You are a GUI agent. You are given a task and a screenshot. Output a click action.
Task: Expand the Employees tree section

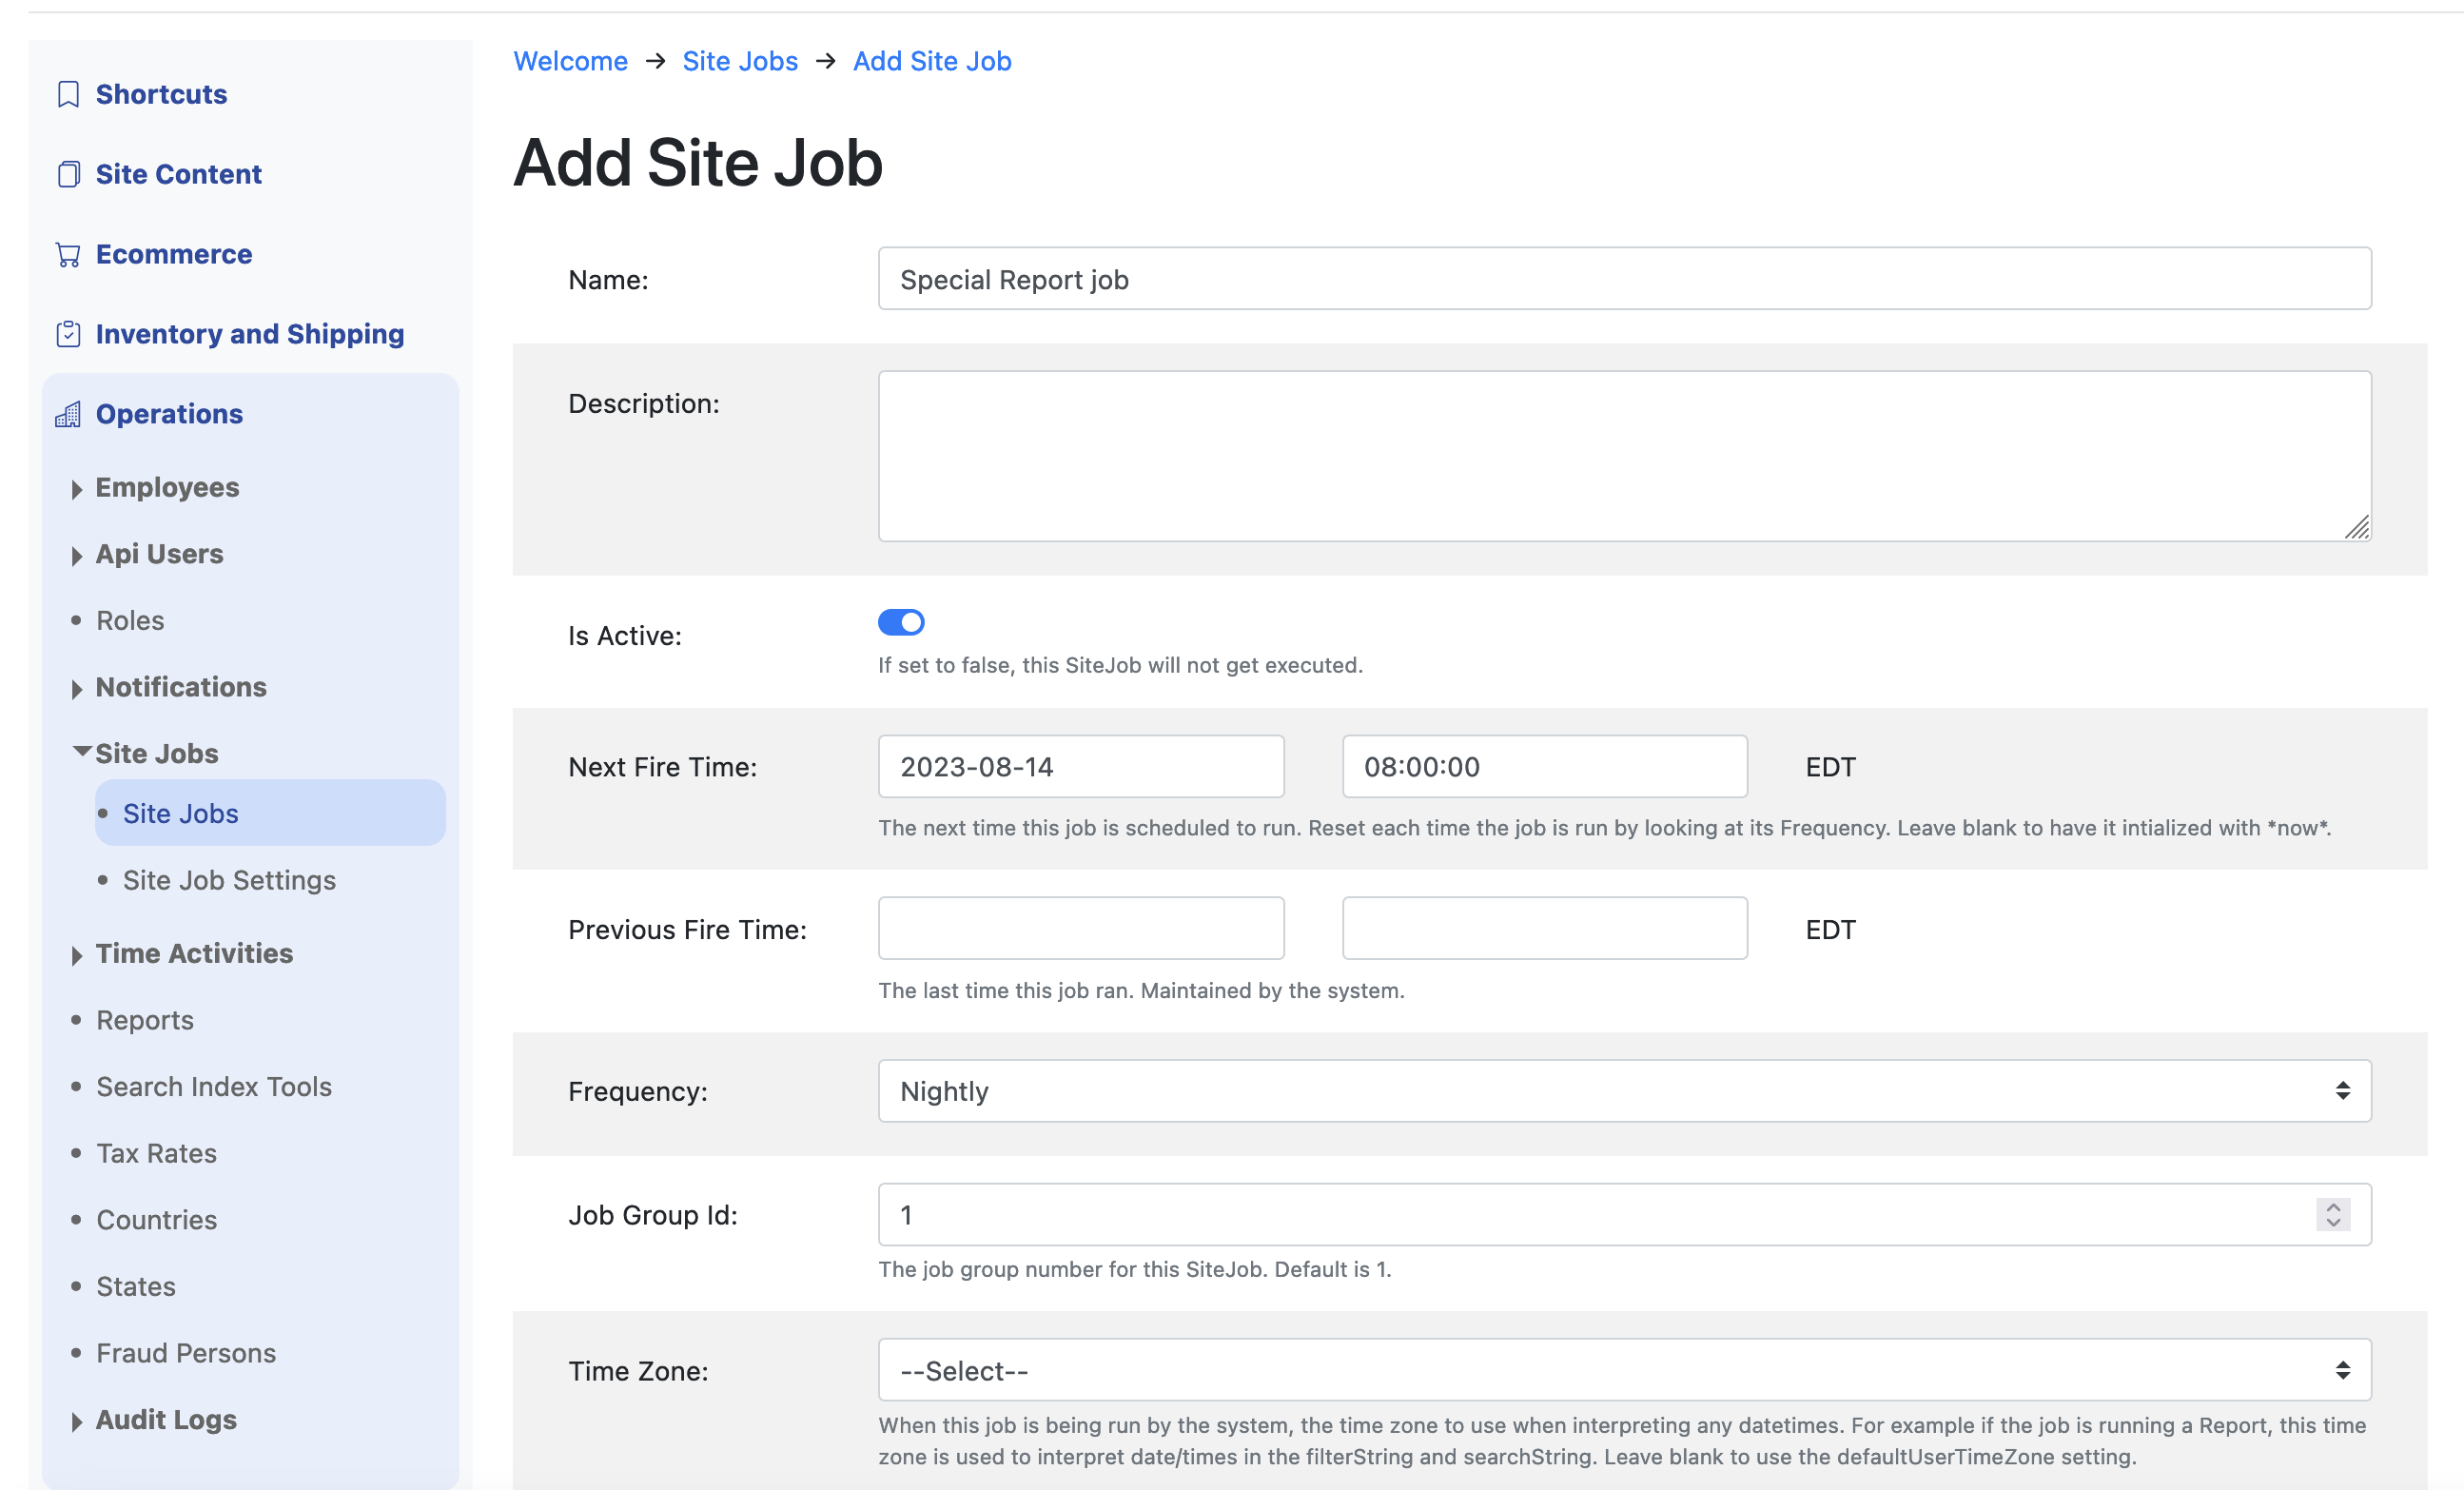point(77,489)
